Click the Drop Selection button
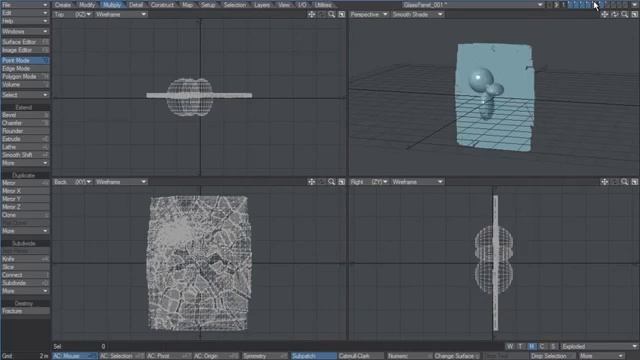640x360 pixels. [553, 356]
